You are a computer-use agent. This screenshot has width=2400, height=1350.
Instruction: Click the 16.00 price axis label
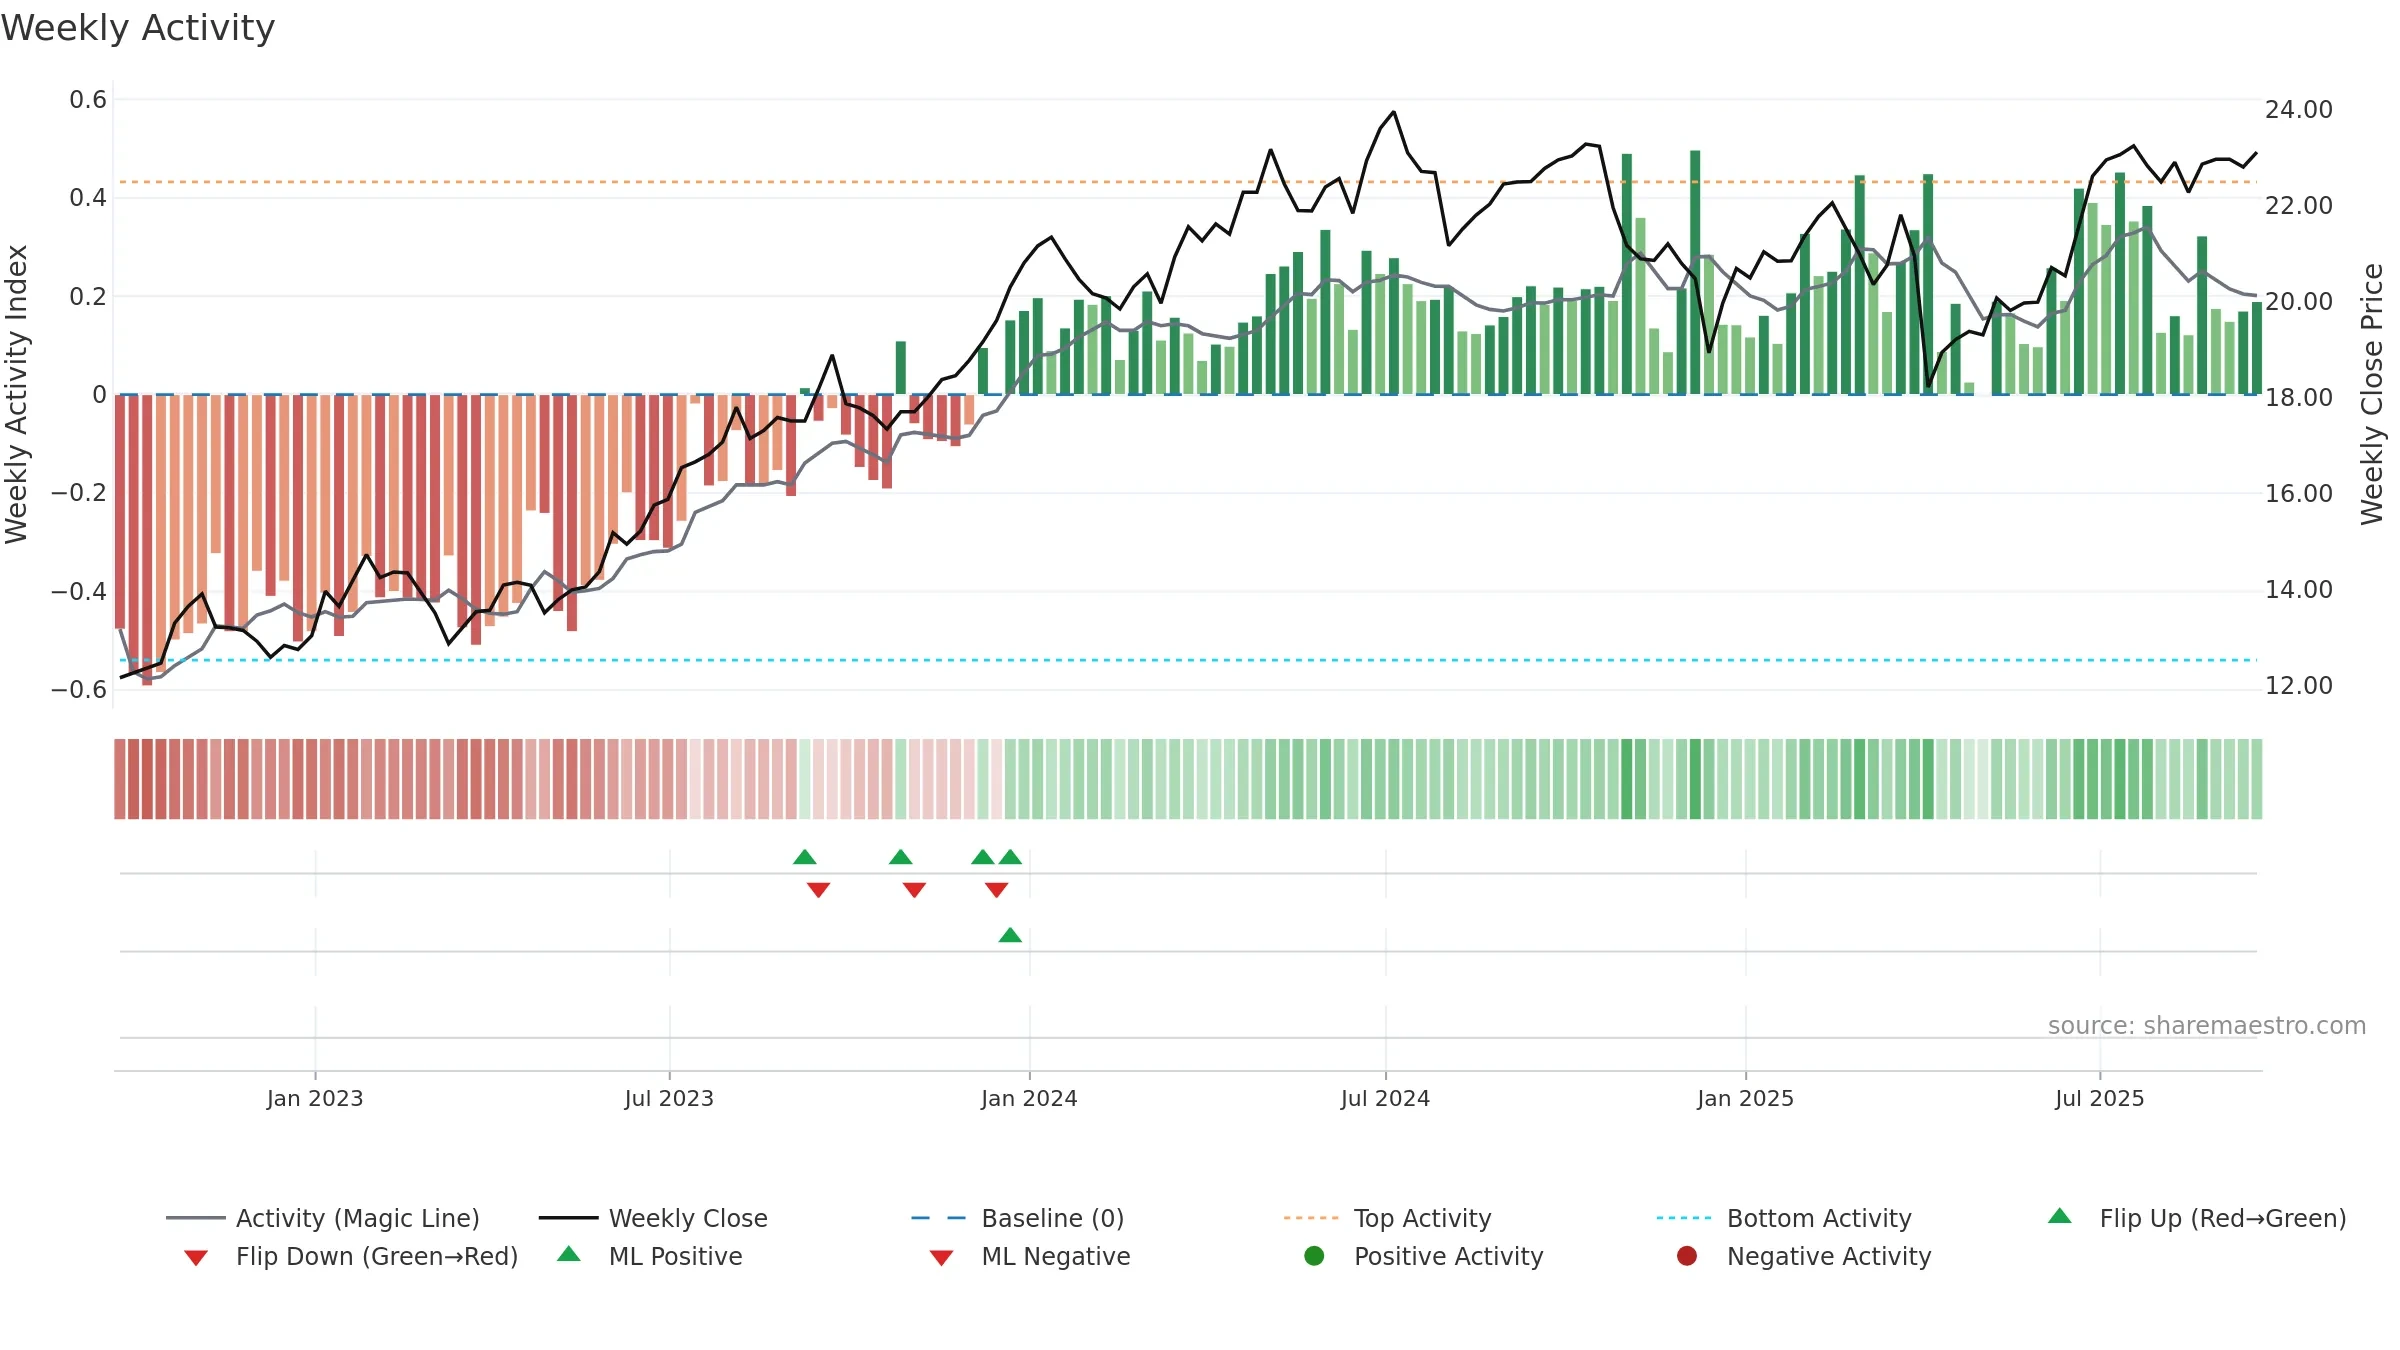(x=2299, y=493)
